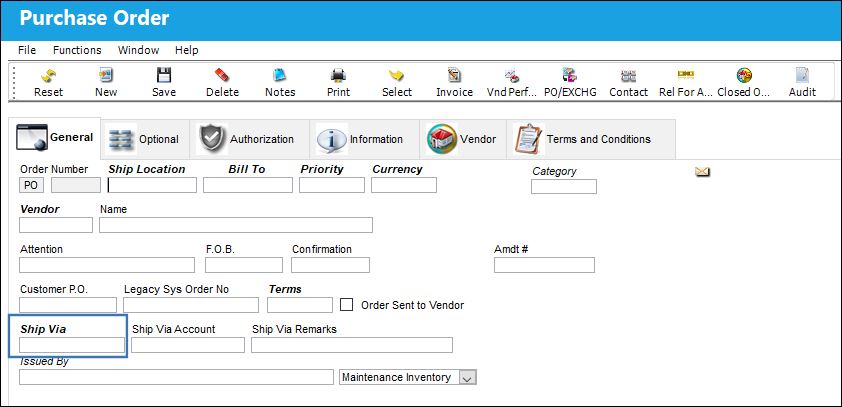842x407 pixels.
Task: Click the PO order type button
Action: pyautogui.click(x=32, y=185)
